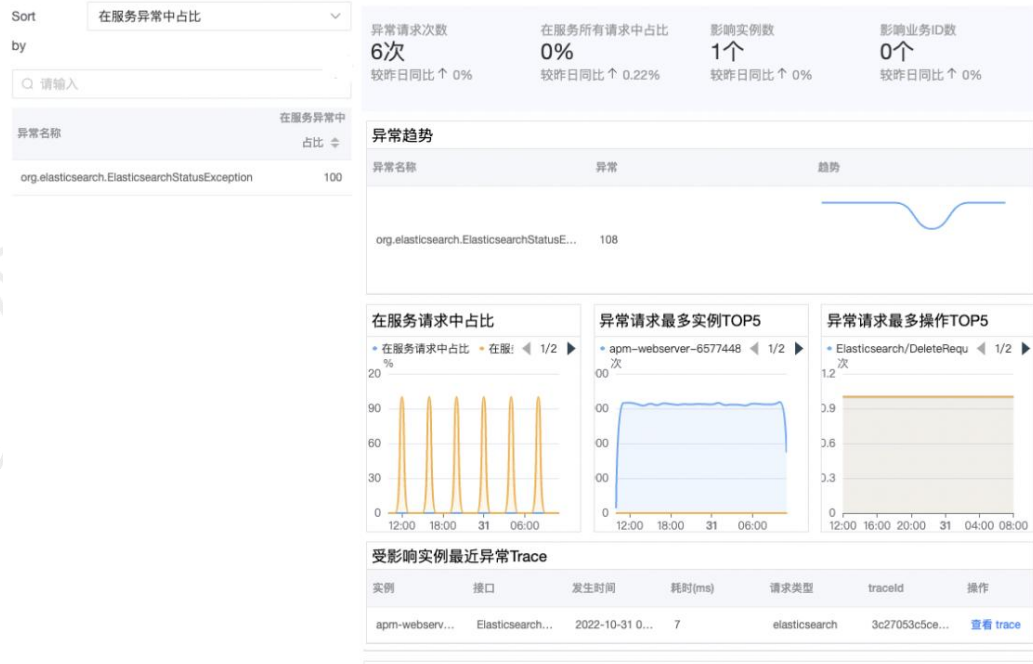Previous legend page in 异常请求最多操作TOP5 chart
This screenshot has height=664, width=1033.
pos(982,349)
